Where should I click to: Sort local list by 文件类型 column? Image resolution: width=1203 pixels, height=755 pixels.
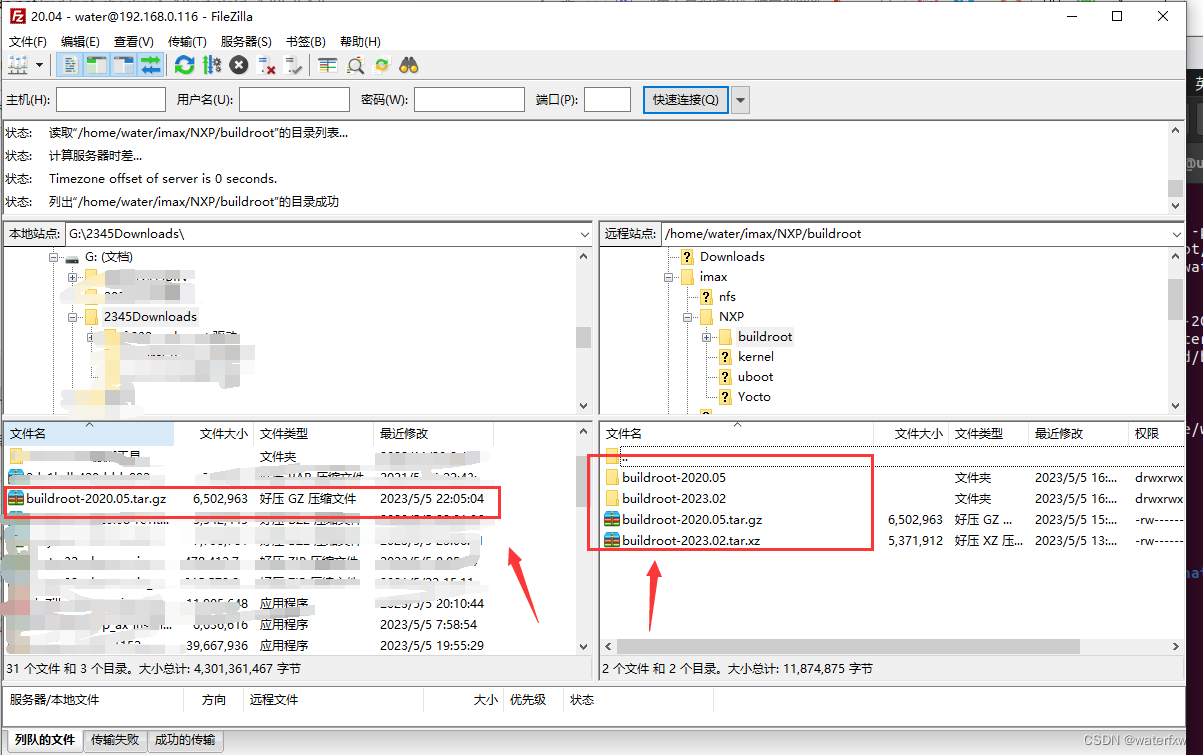click(314, 433)
